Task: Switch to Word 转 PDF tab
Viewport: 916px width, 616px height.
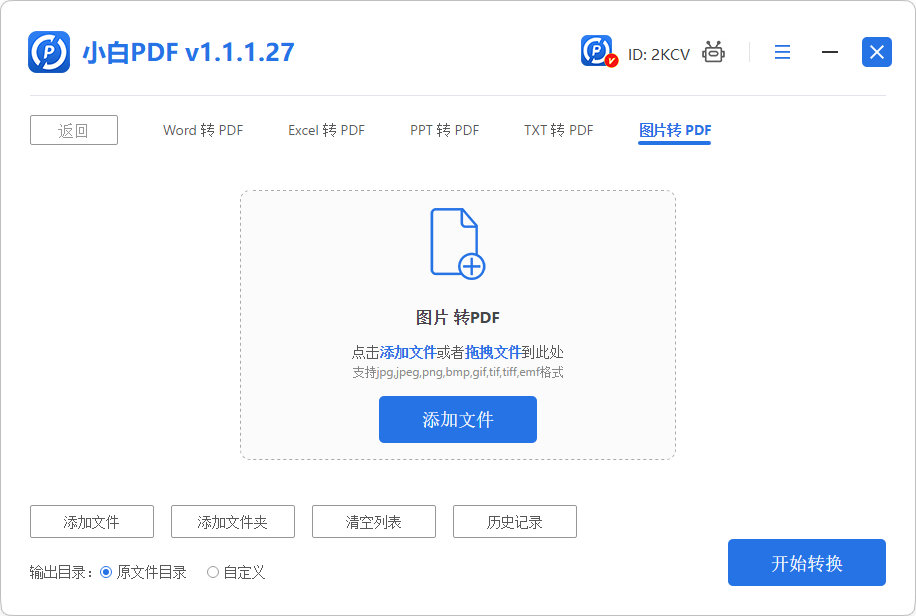Action: [203, 130]
